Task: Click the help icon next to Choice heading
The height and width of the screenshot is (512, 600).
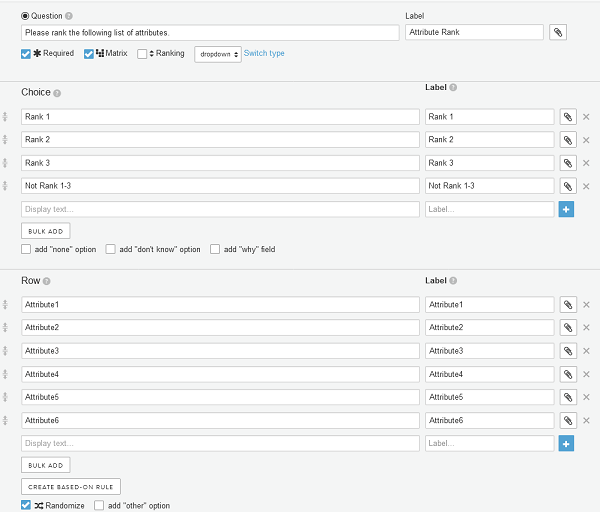Action: (x=57, y=93)
